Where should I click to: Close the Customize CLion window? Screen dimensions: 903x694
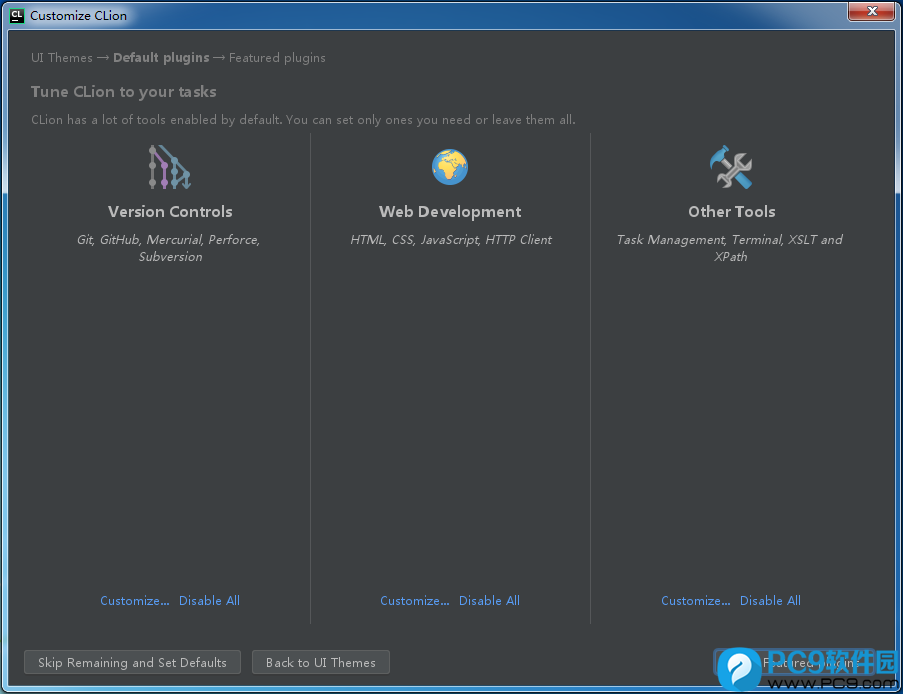[x=871, y=11]
